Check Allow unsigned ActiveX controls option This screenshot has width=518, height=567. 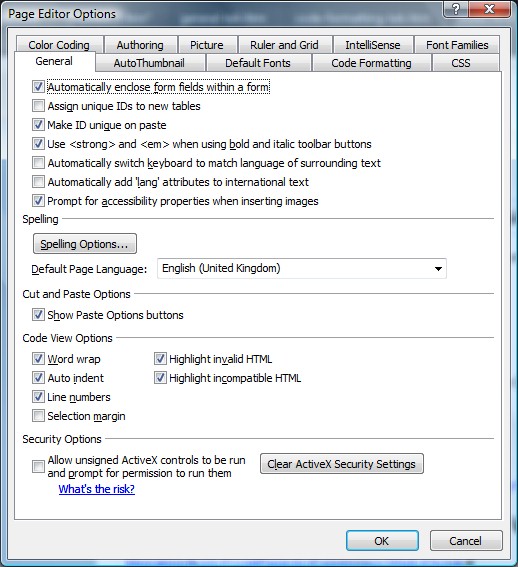pos(38,466)
